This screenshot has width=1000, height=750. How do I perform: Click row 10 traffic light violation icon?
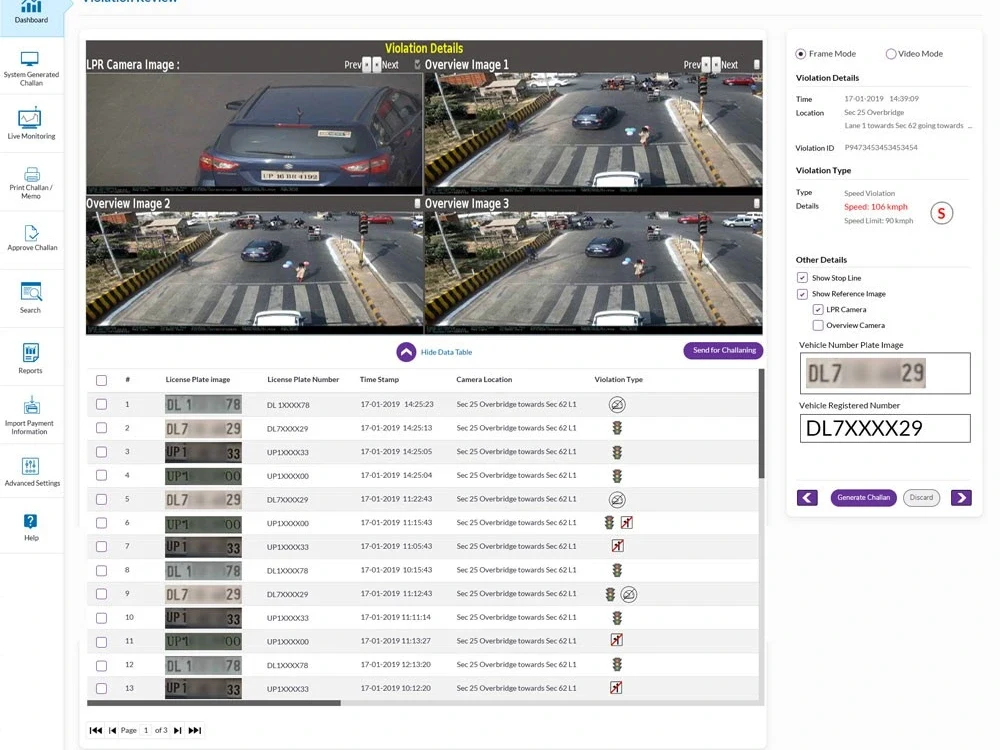[x=617, y=618]
